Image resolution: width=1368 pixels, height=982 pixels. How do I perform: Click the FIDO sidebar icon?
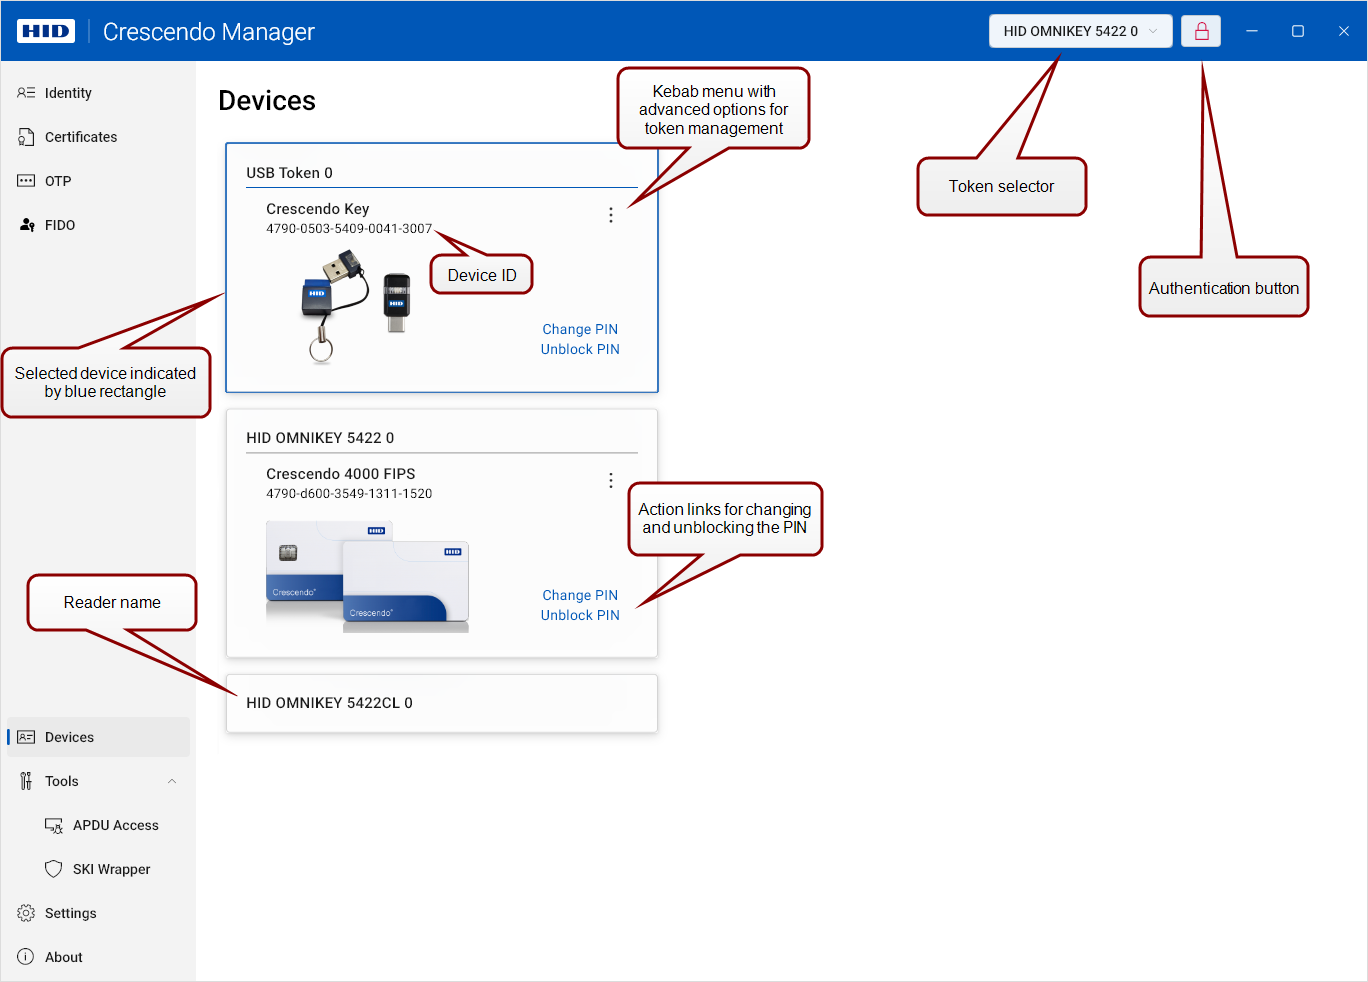coord(27,225)
